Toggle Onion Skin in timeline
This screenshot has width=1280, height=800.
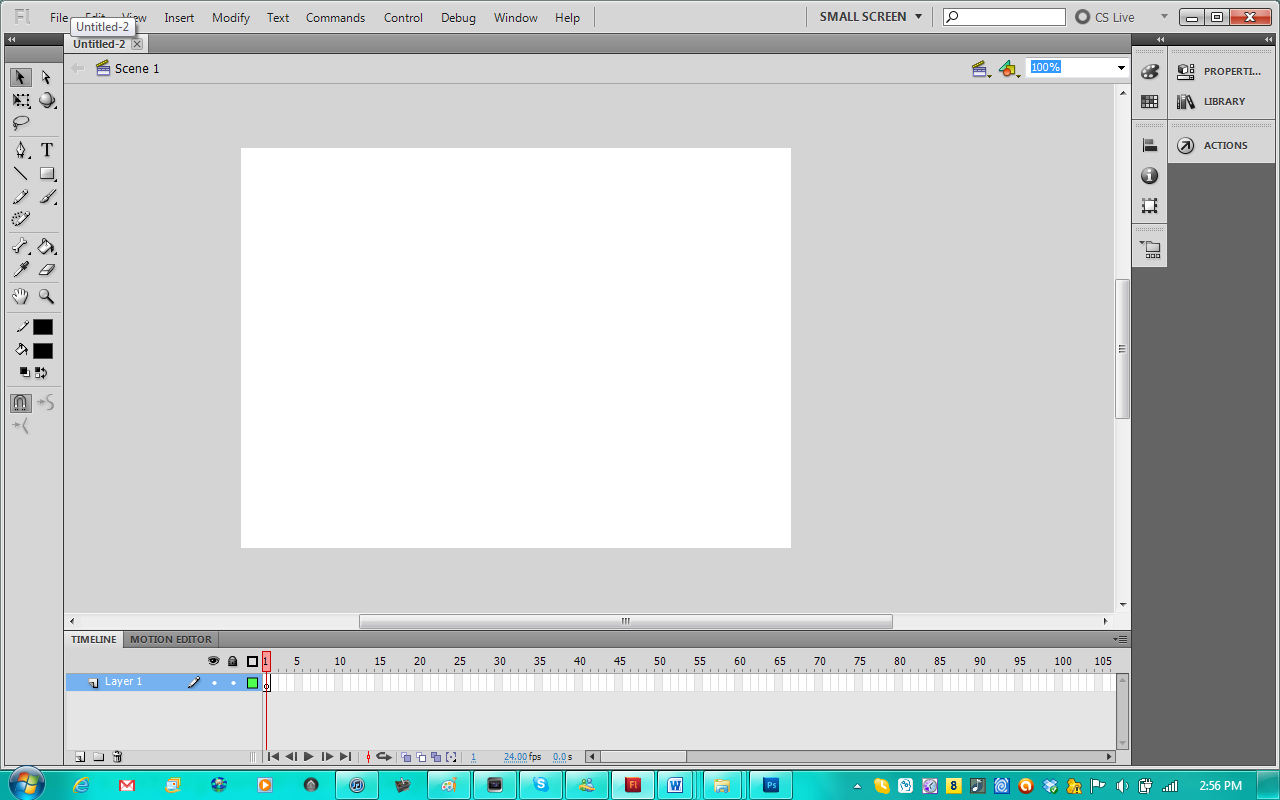[x=406, y=757]
